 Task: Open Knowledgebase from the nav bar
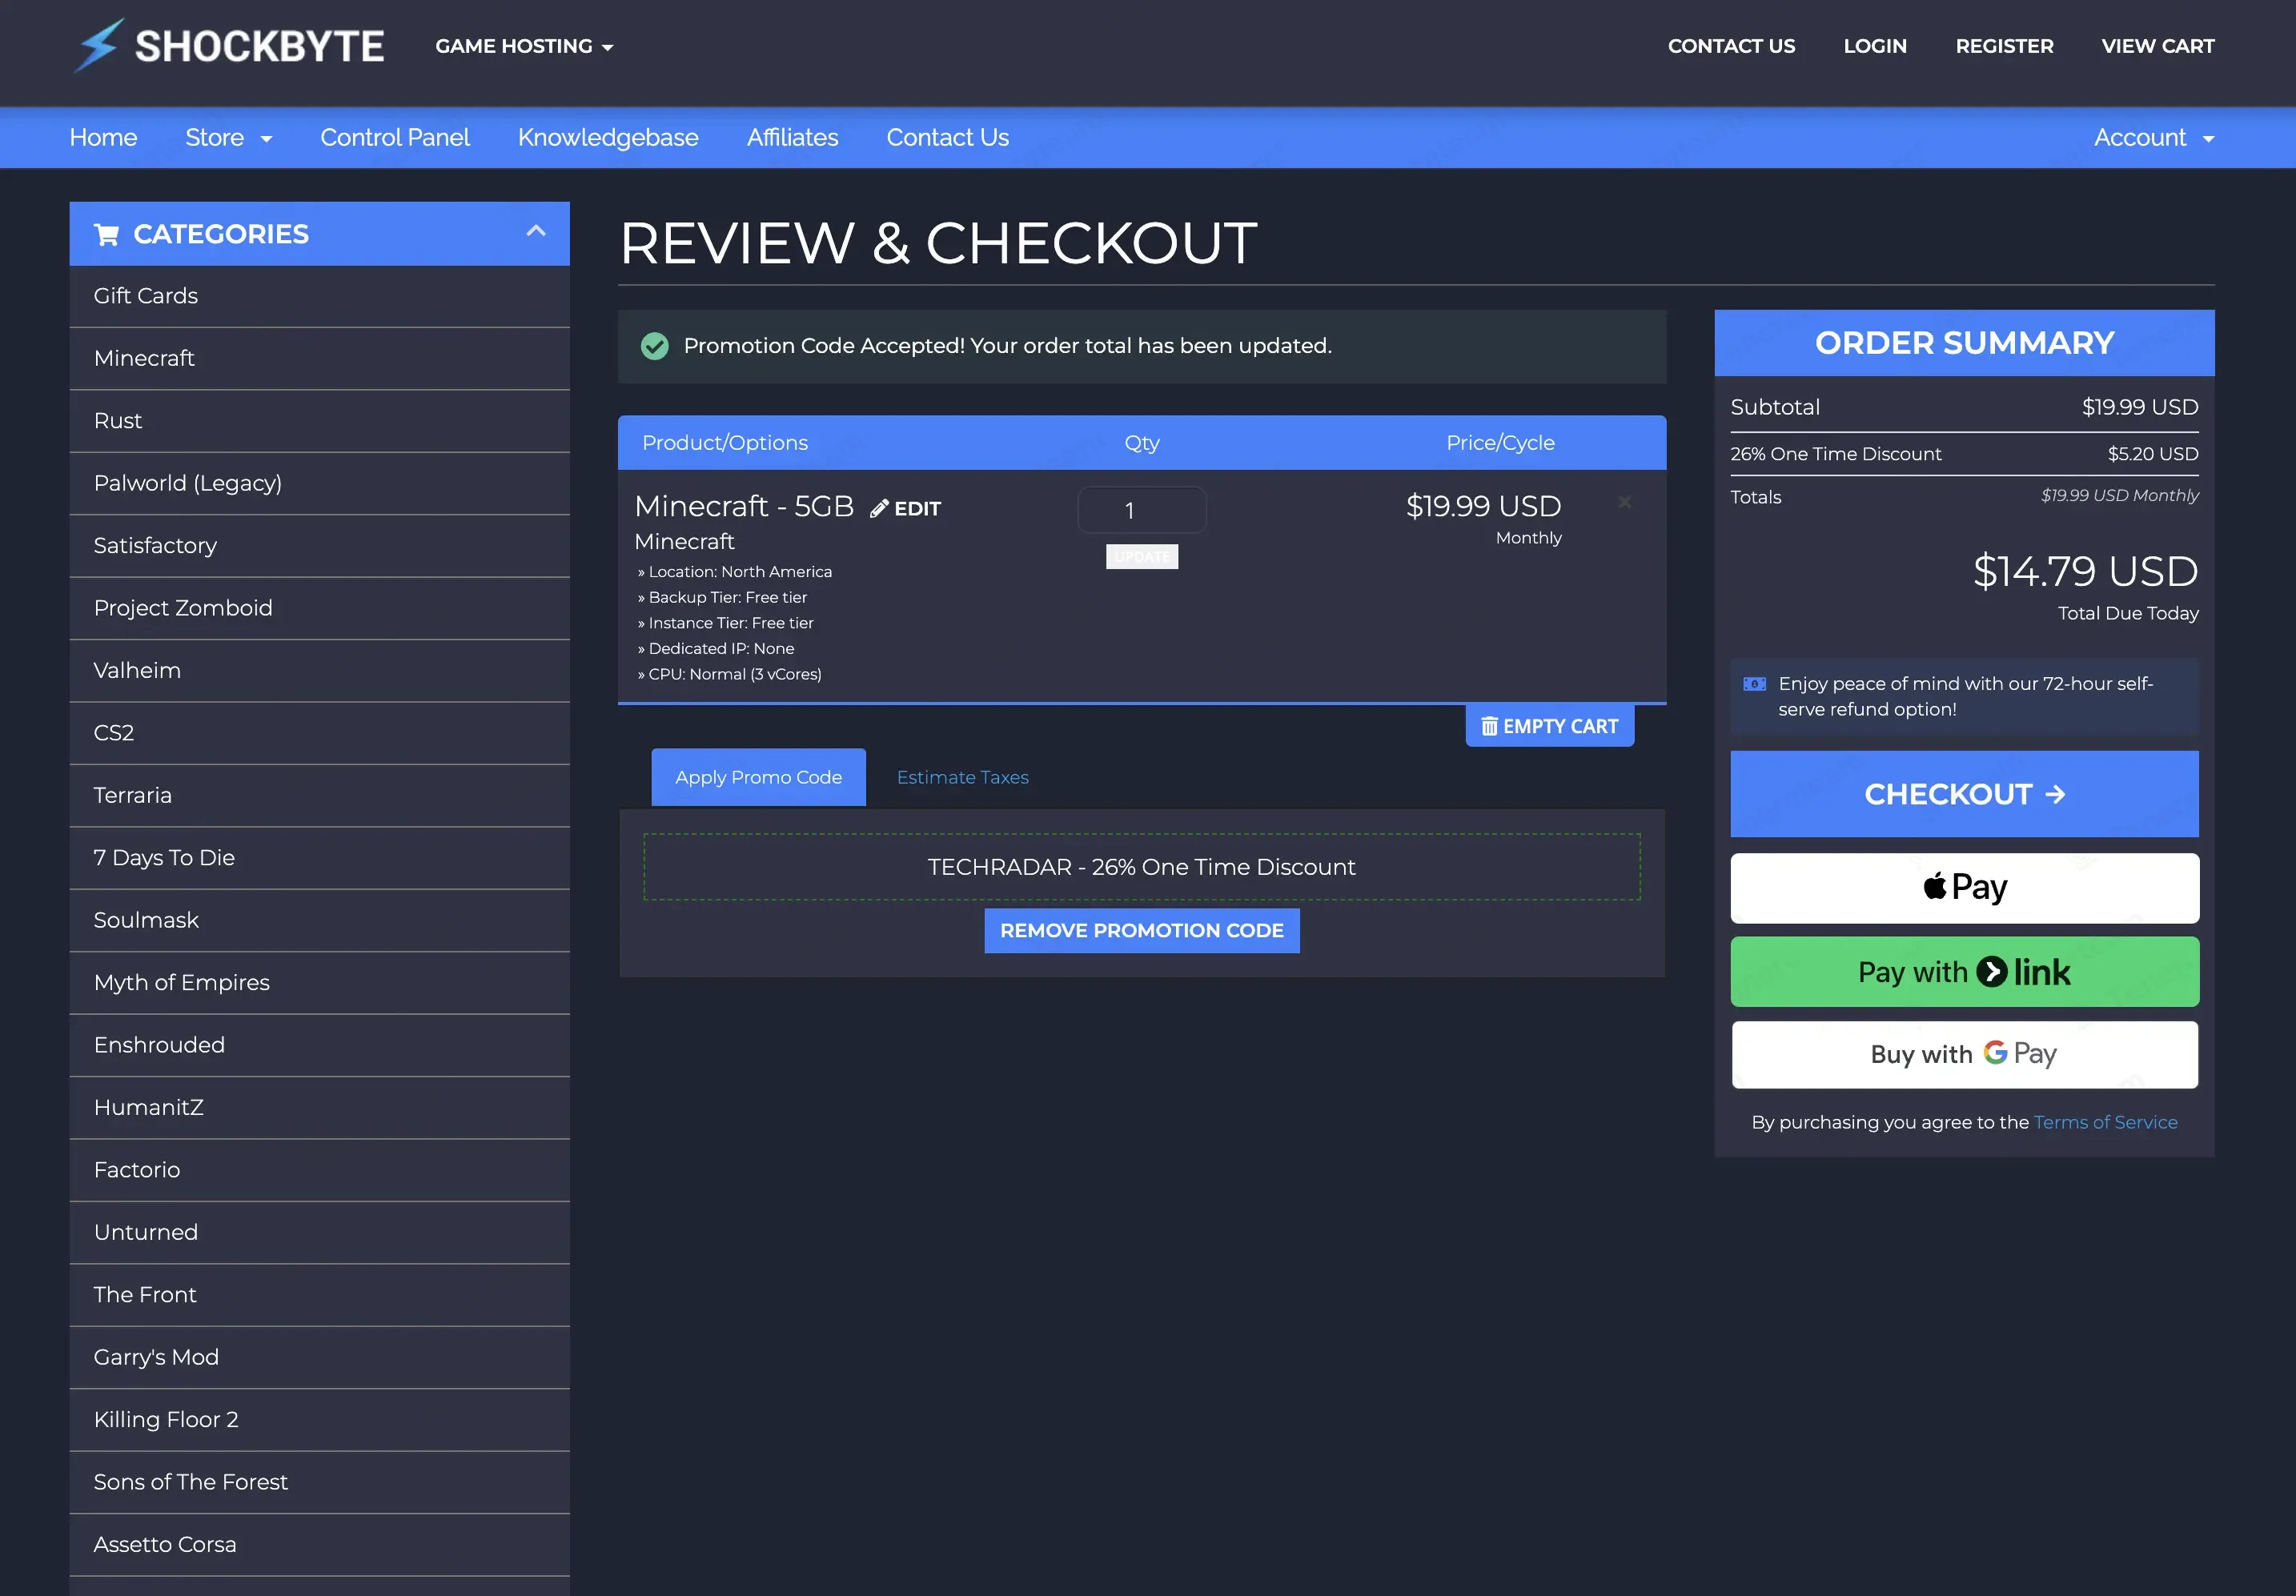(608, 138)
